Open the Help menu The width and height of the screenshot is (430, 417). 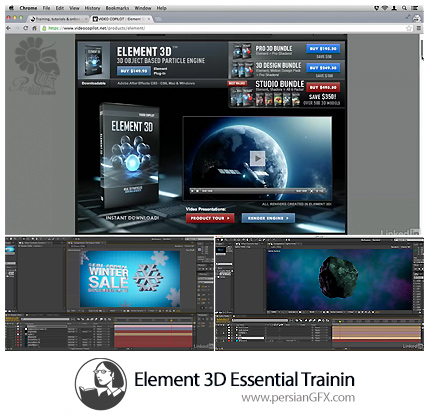[x=162, y=8]
